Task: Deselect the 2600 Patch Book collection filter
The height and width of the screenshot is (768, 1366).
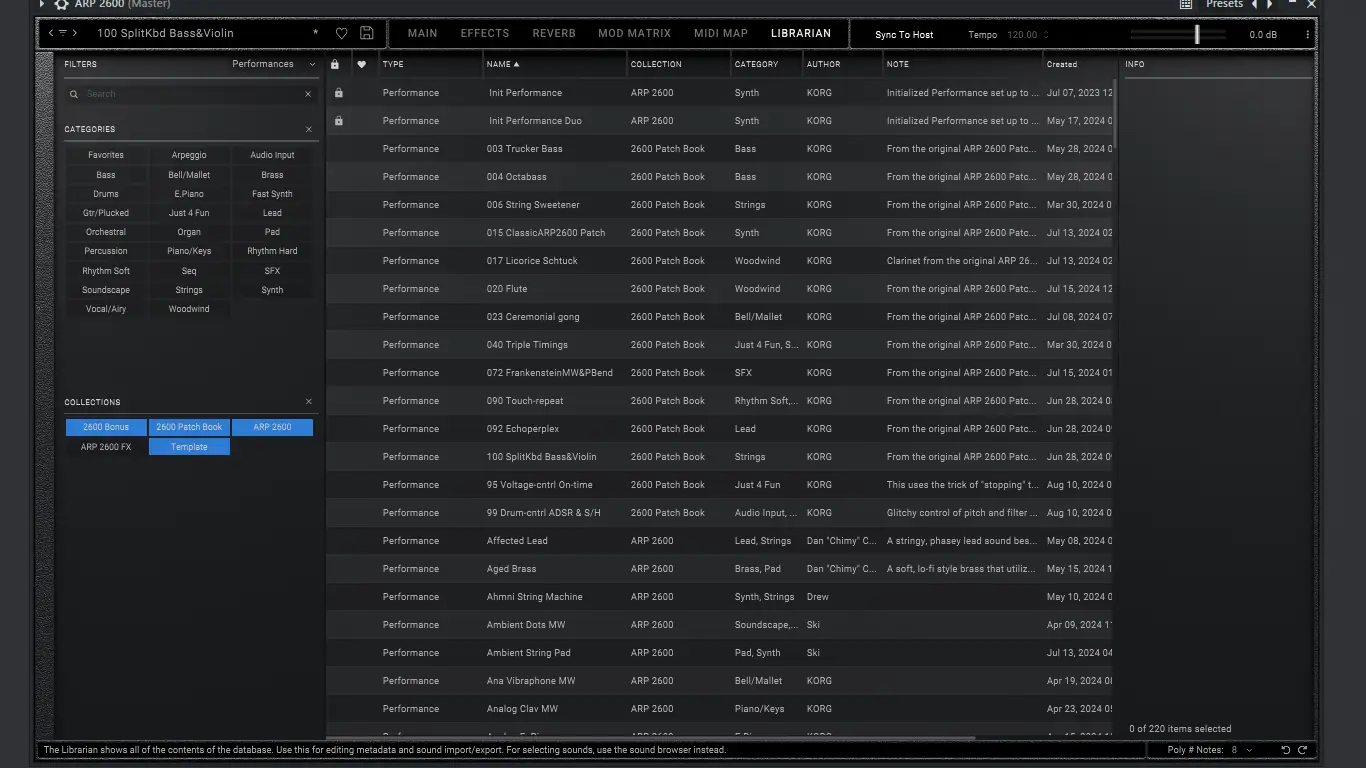Action: pyautogui.click(x=189, y=427)
